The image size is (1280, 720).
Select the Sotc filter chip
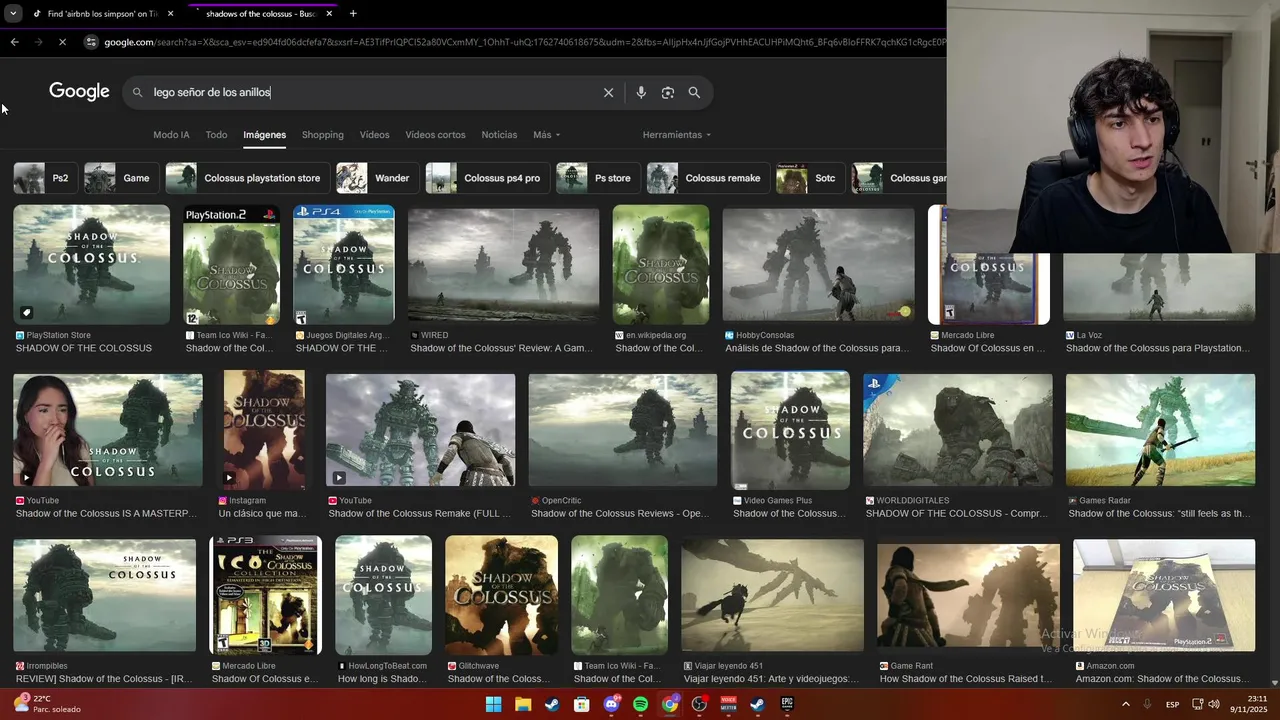point(809,178)
